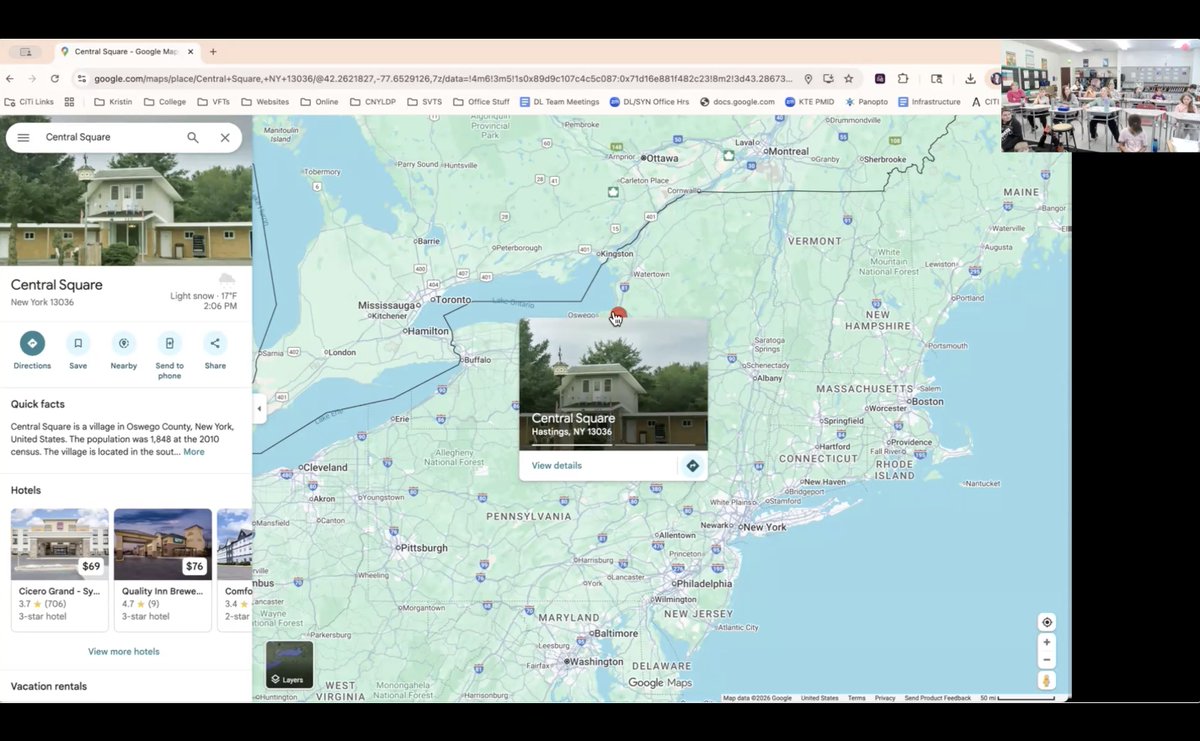Click the show your location button
The height and width of the screenshot is (741, 1200).
point(1046,622)
